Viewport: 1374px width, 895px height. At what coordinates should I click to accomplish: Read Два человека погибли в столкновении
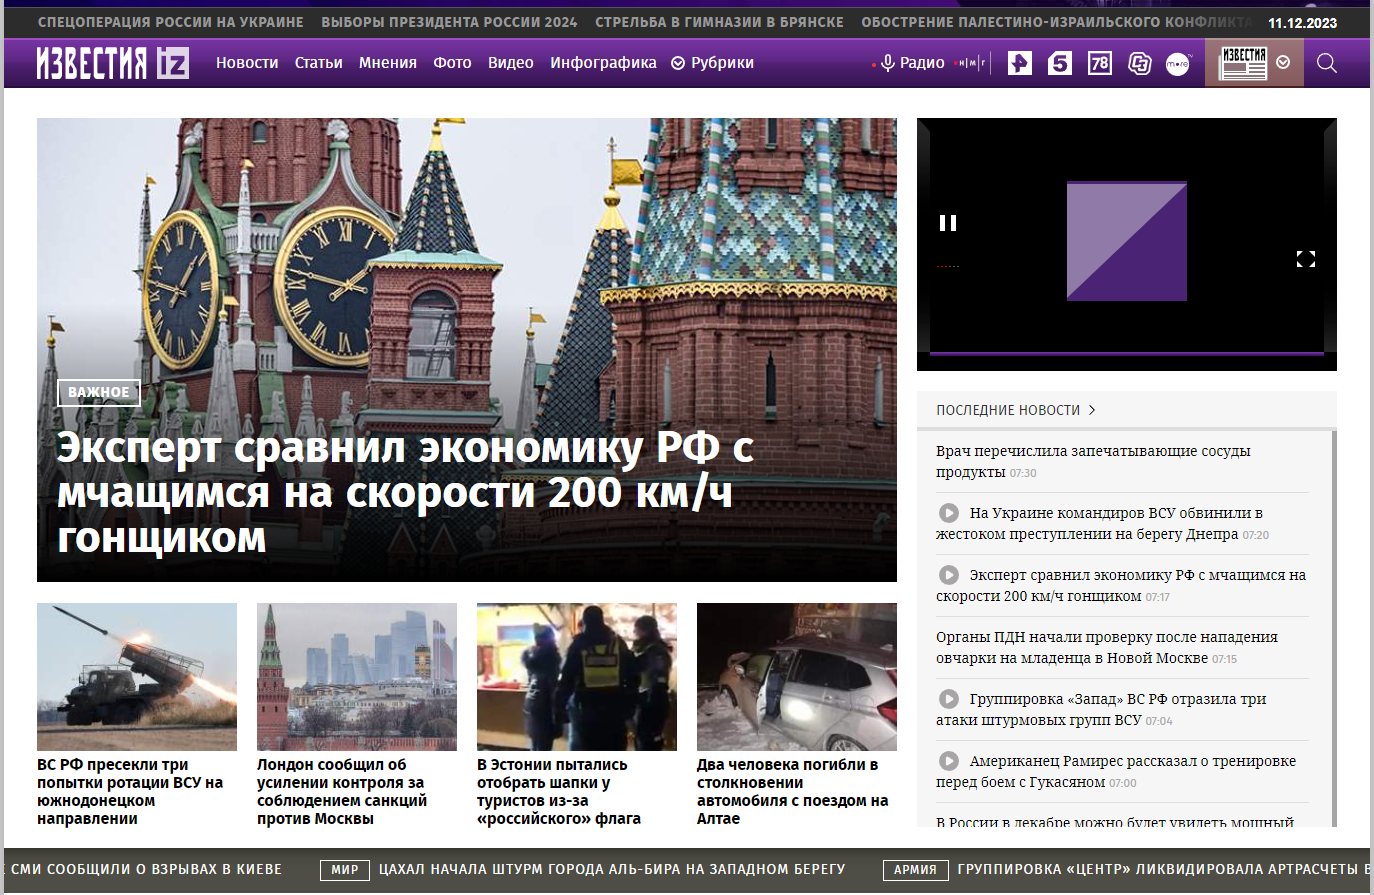coord(793,791)
